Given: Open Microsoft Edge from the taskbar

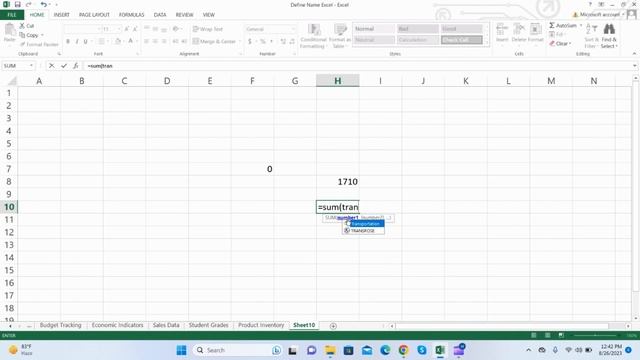Looking at the screenshot, I should point(385,350).
